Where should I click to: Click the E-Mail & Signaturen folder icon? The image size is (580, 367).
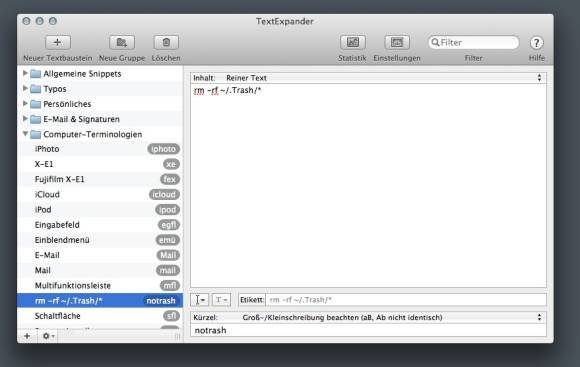pos(36,119)
